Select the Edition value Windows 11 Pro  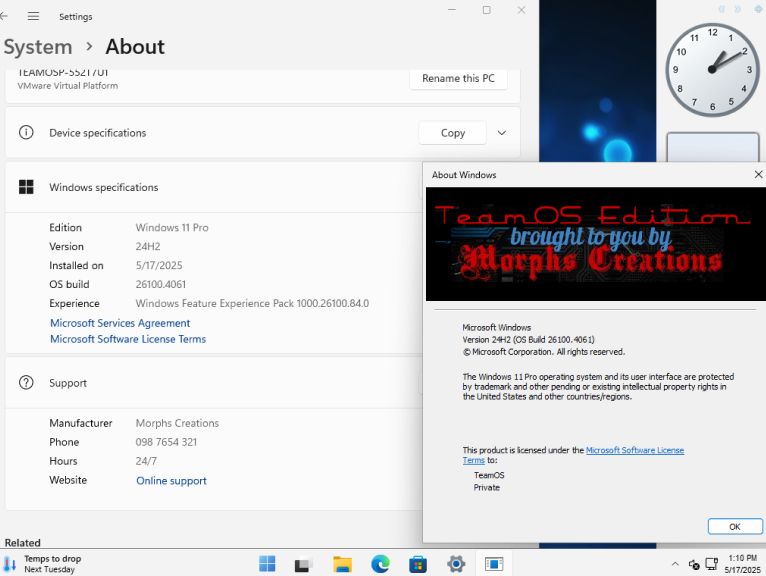[x=172, y=228]
